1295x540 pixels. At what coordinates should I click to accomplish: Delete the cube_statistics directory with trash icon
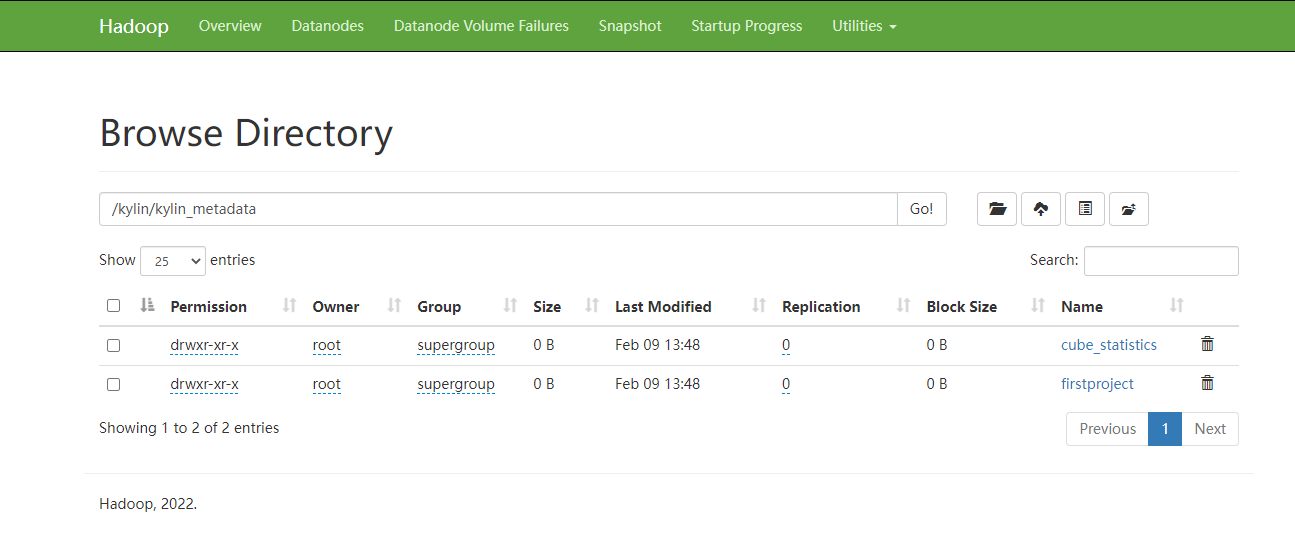click(x=1207, y=344)
